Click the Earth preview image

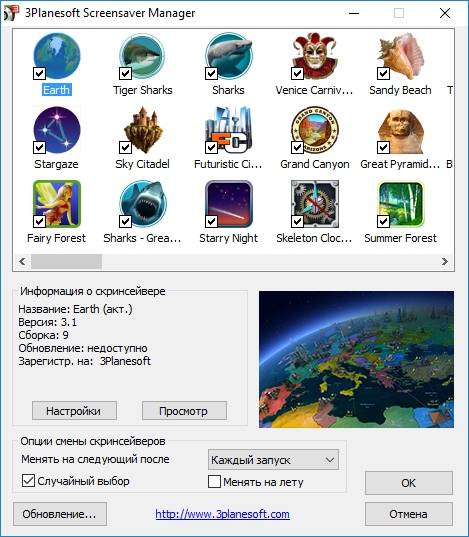click(356, 359)
